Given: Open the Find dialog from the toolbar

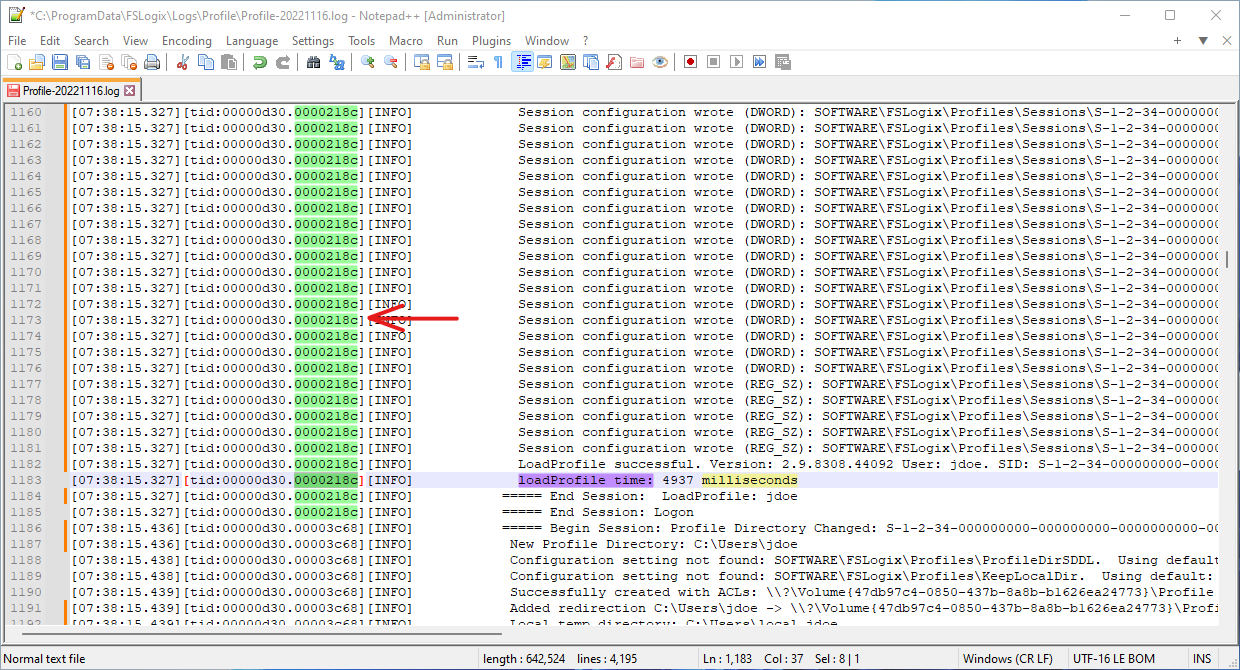Looking at the screenshot, I should pos(313,62).
